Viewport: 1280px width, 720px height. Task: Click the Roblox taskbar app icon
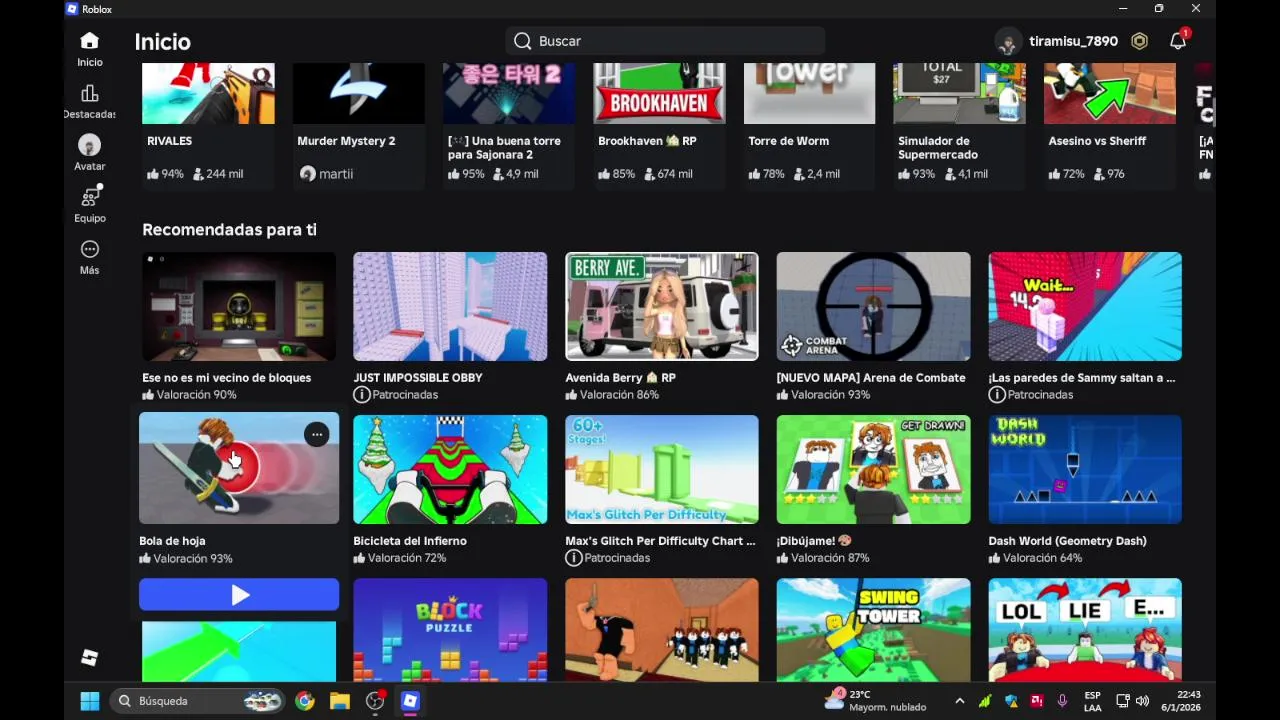pos(410,701)
